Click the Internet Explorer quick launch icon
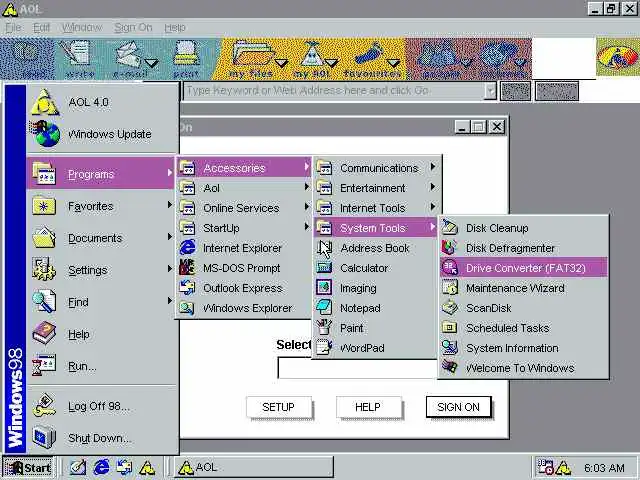Image resolution: width=640 pixels, height=480 pixels. 101,467
